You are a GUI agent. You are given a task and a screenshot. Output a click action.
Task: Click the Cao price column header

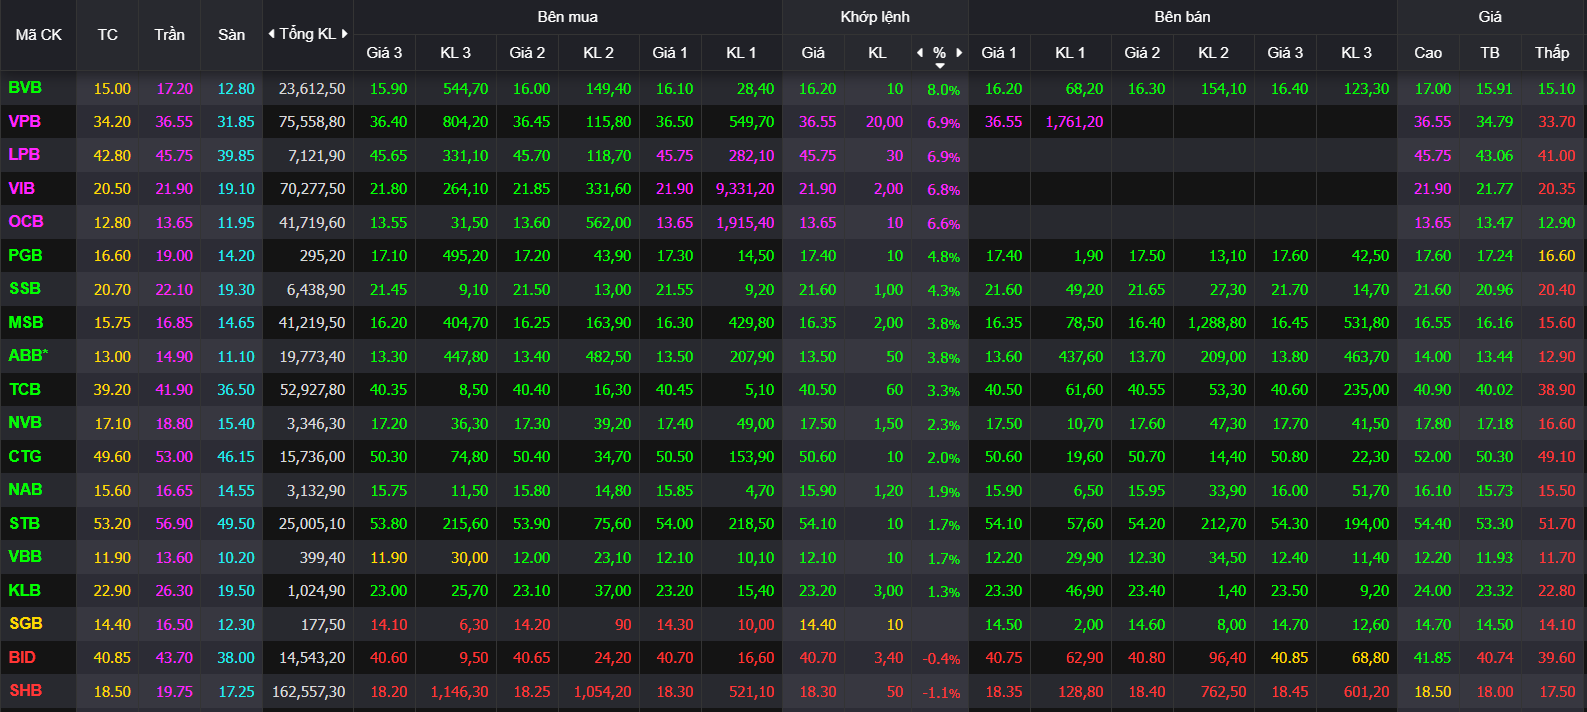pos(1428,53)
